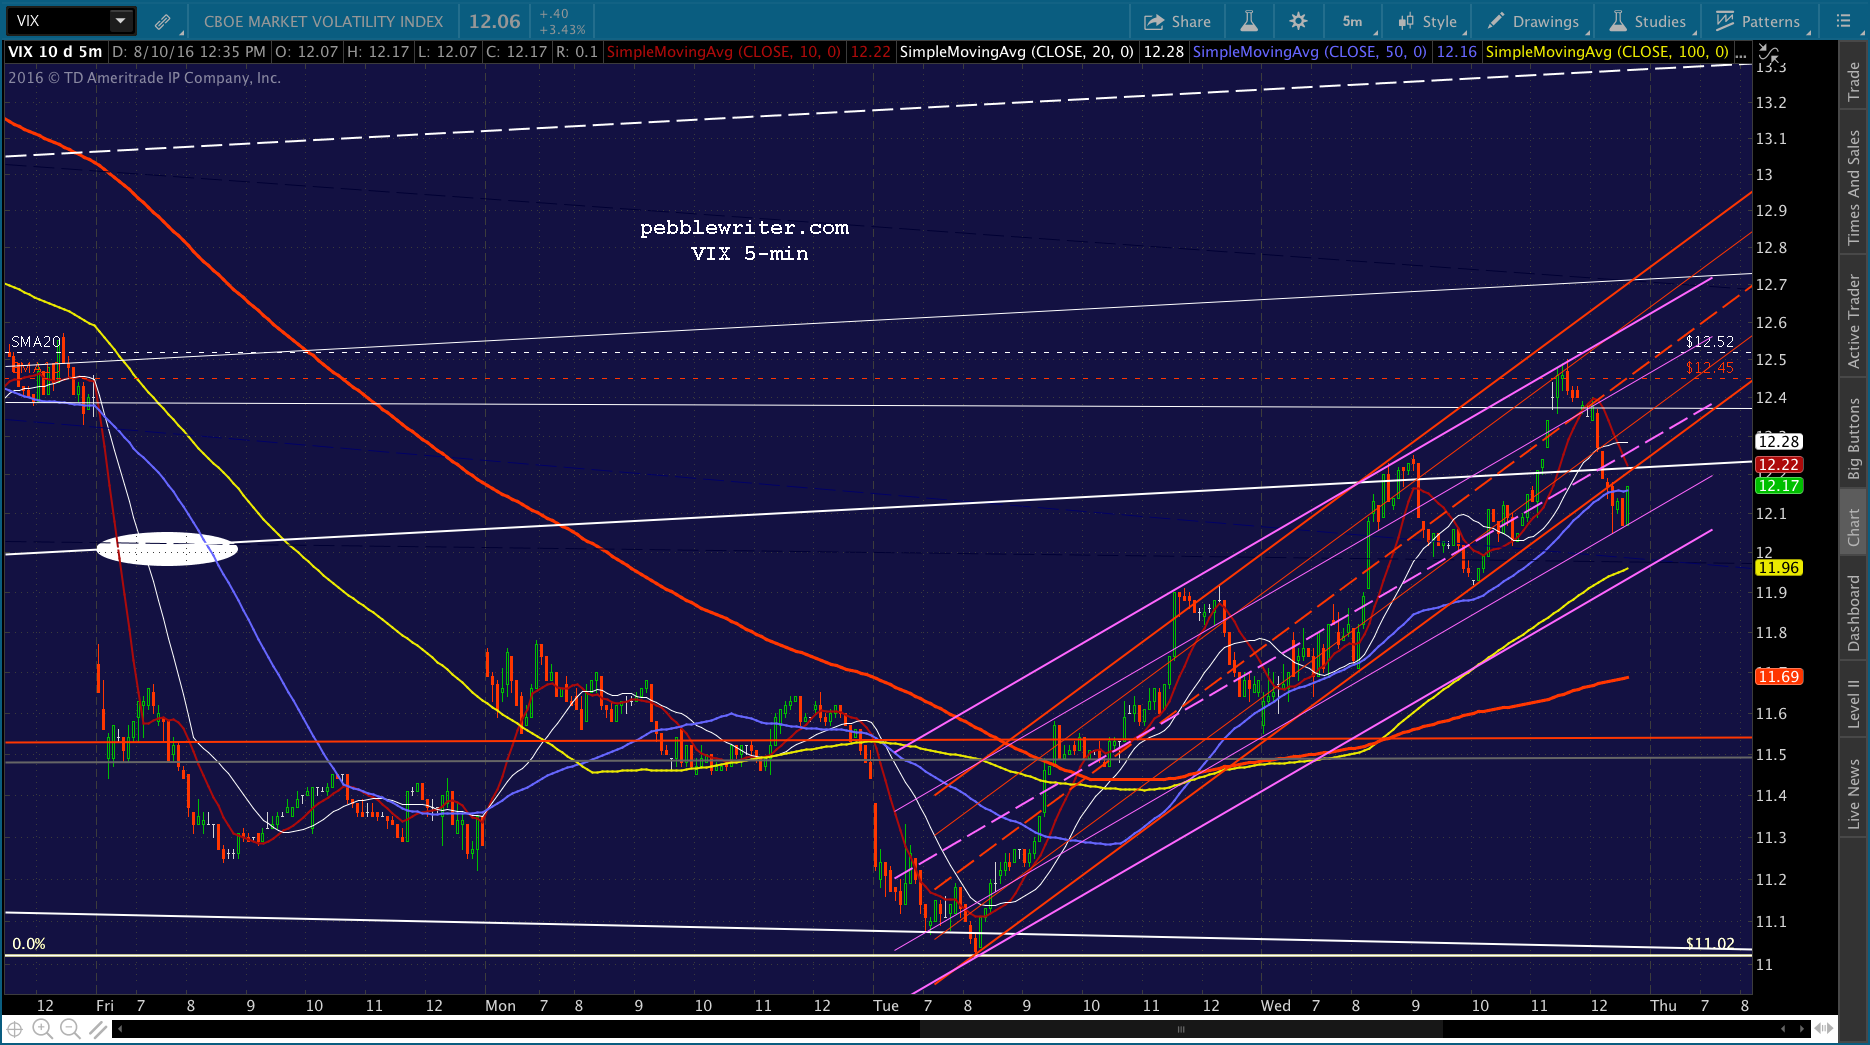Click the VIX symbol input field
This screenshot has width=1870, height=1045.
(x=60, y=21)
